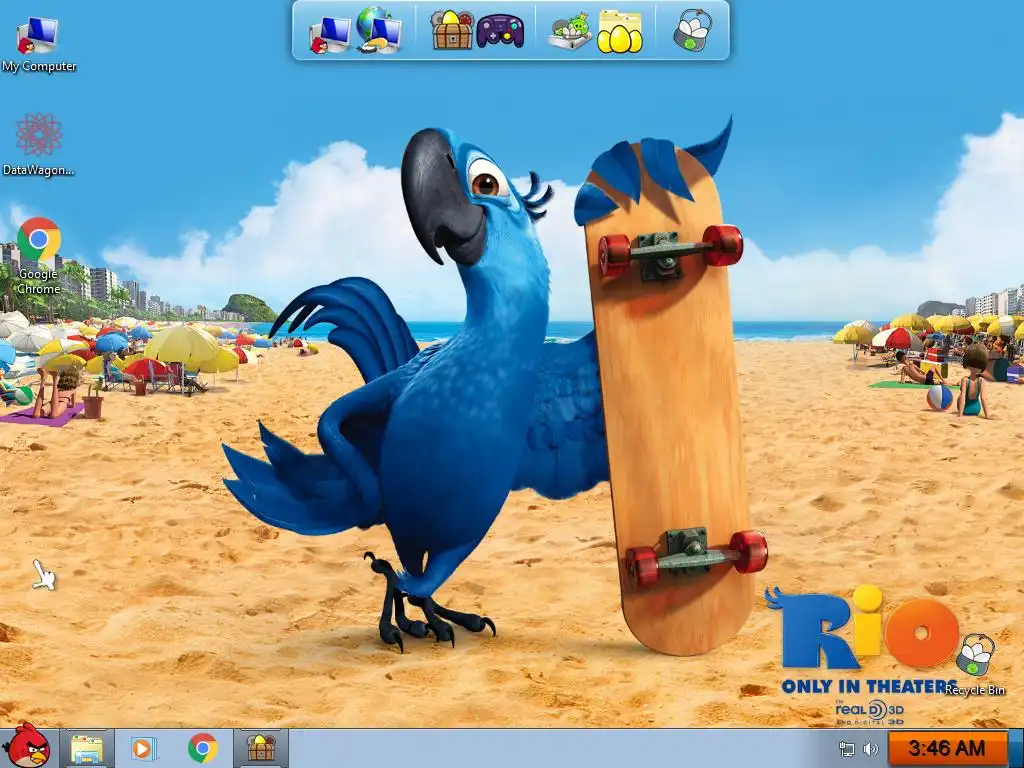Open the My Computer desktop icon
The width and height of the screenshot is (1024, 768).
(x=38, y=37)
